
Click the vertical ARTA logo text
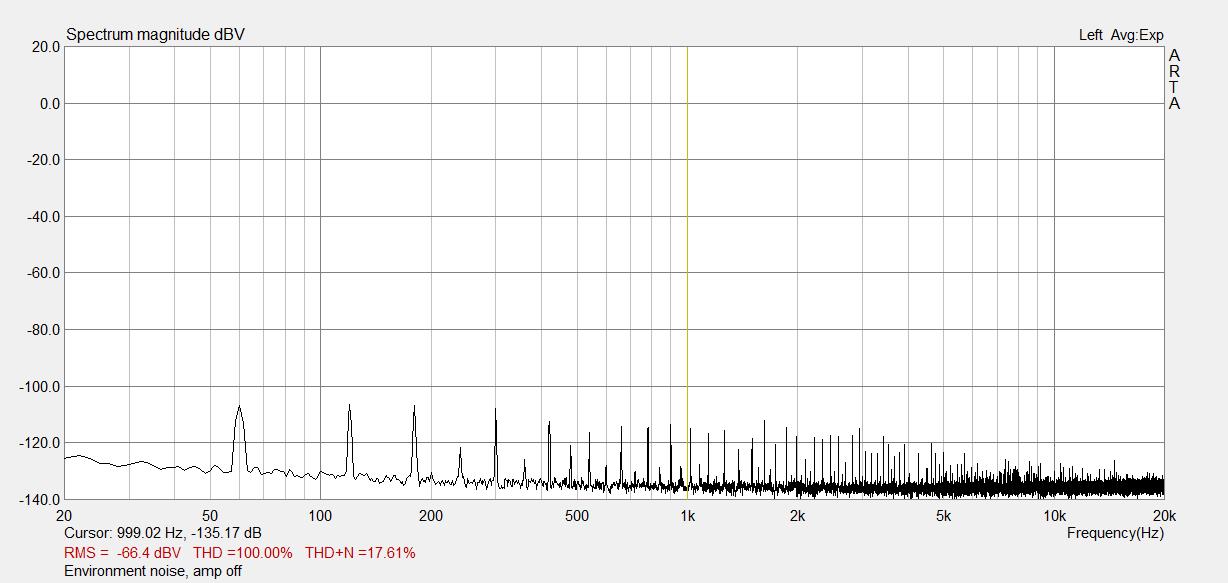coord(1174,79)
